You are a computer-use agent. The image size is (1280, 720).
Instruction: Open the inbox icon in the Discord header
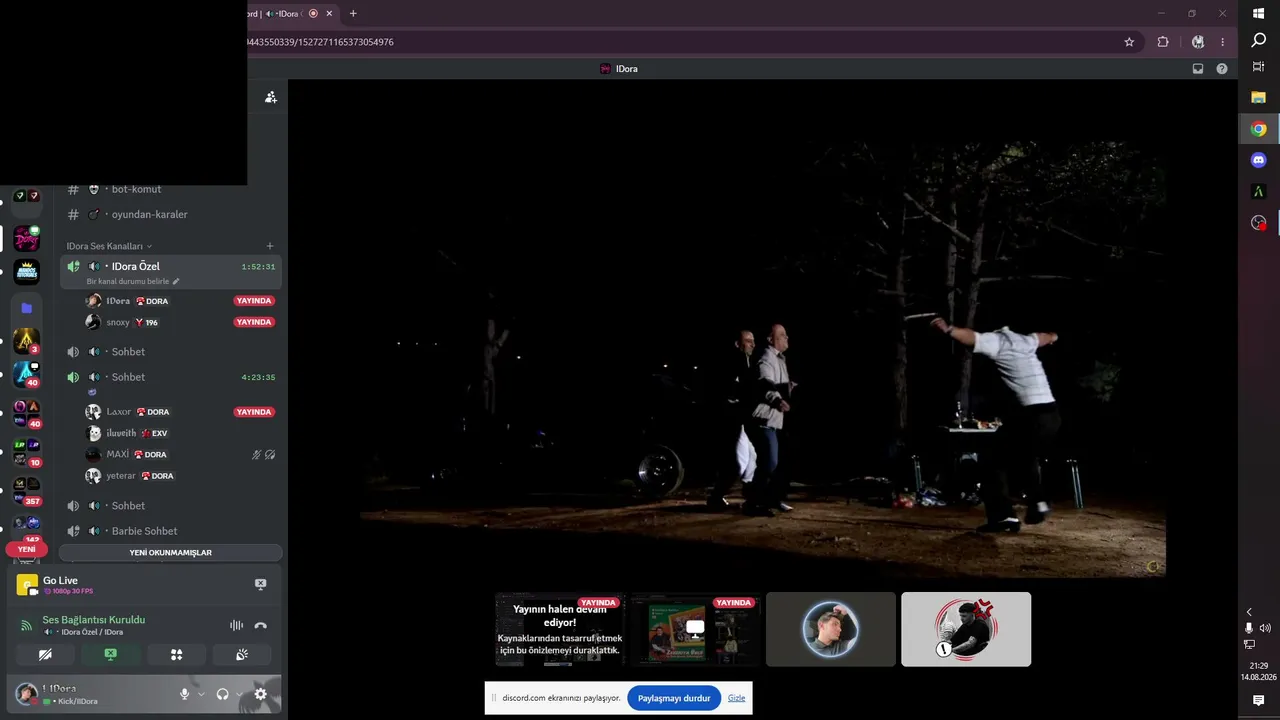[x=1198, y=69]
